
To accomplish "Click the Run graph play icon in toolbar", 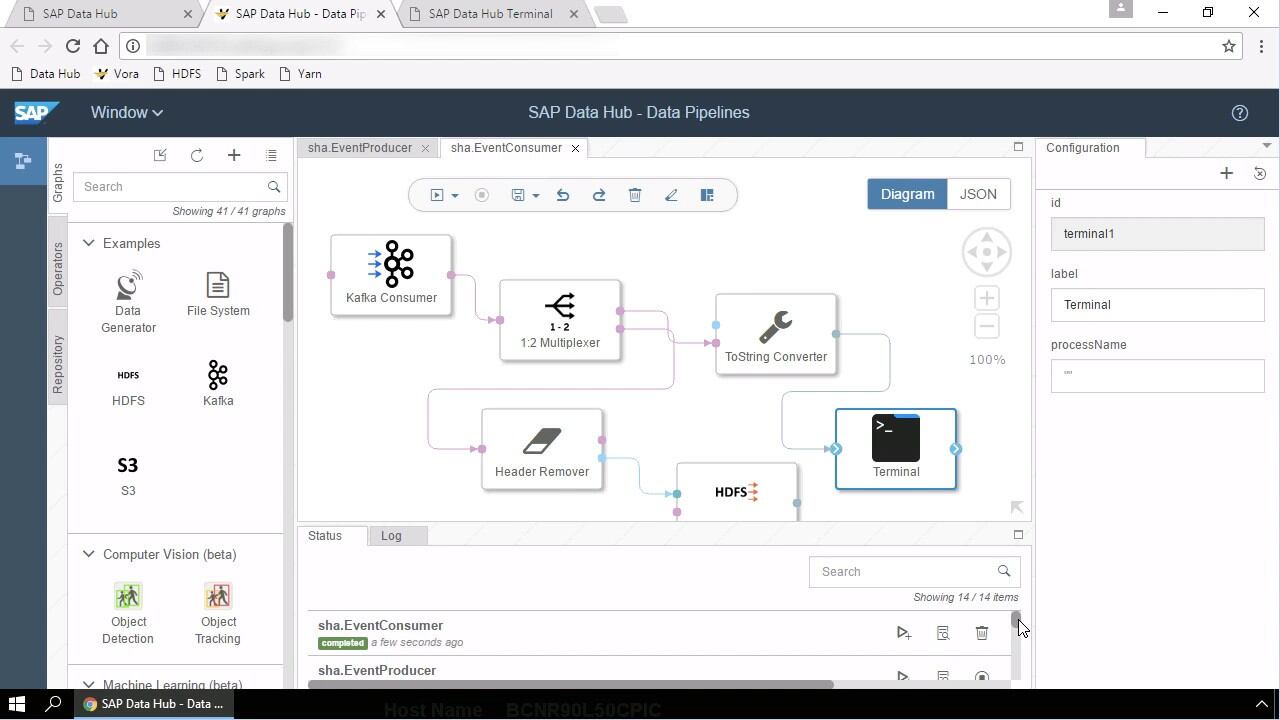I will [x=437, y=195].
